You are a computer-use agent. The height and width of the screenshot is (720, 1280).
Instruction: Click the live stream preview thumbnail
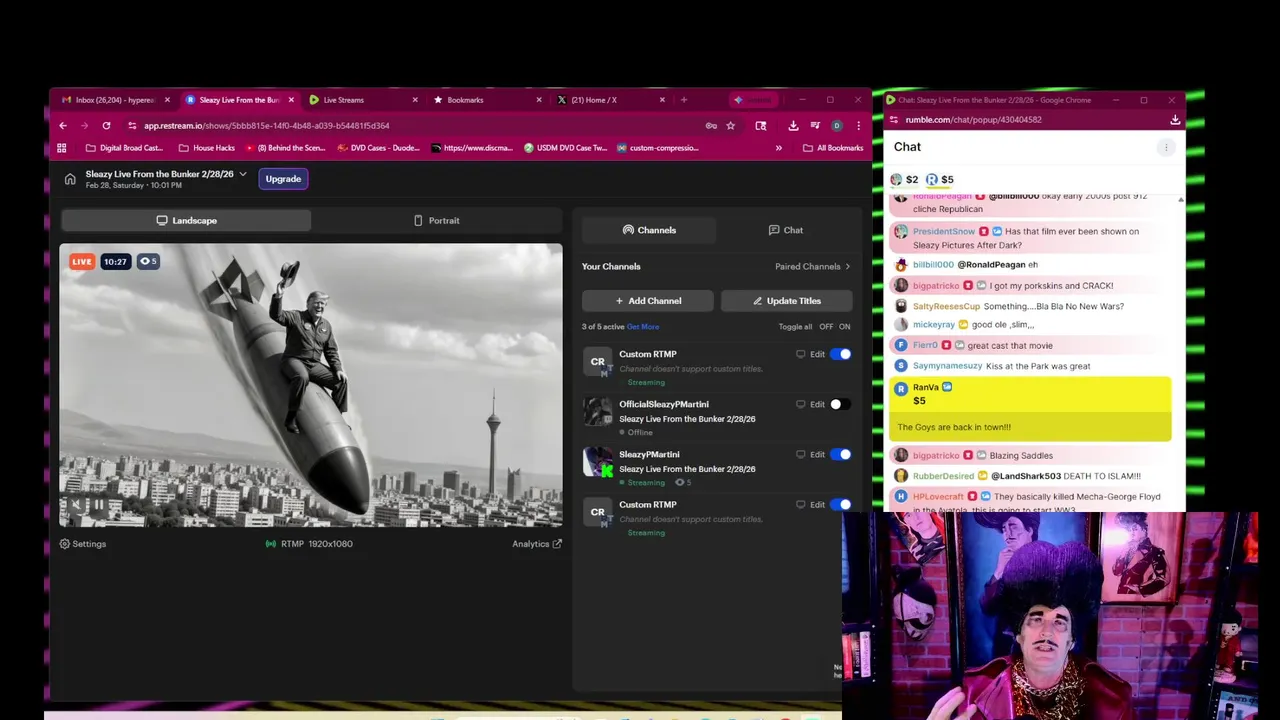tap(311, 385)
